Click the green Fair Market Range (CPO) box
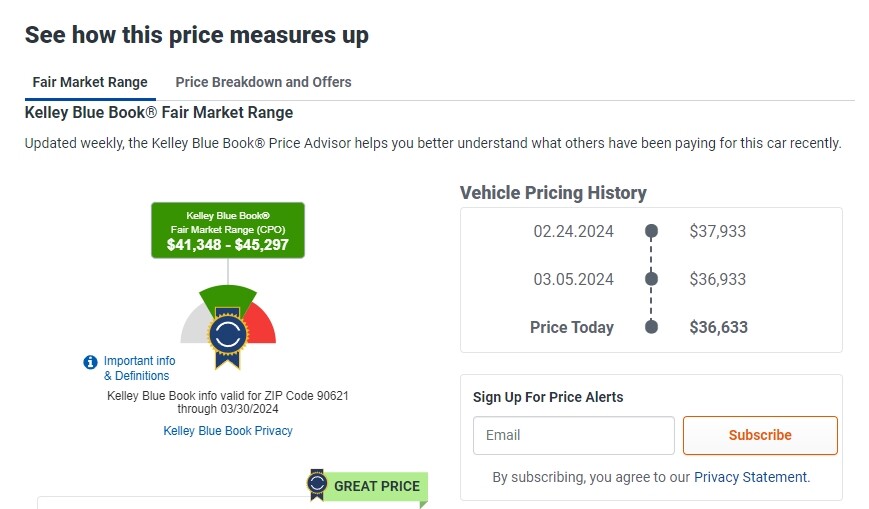Image resolution: width=869 pixels, height=509 pixels. (228, 230)
